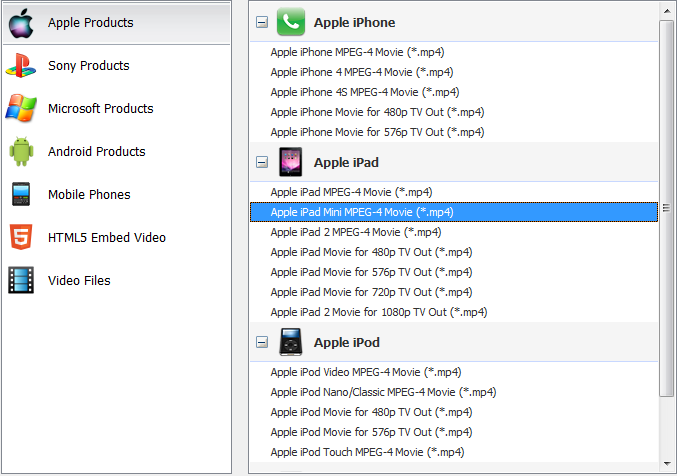Click the Apple iPod group header text
Viewport: 677px width, 476px height.
347,343
